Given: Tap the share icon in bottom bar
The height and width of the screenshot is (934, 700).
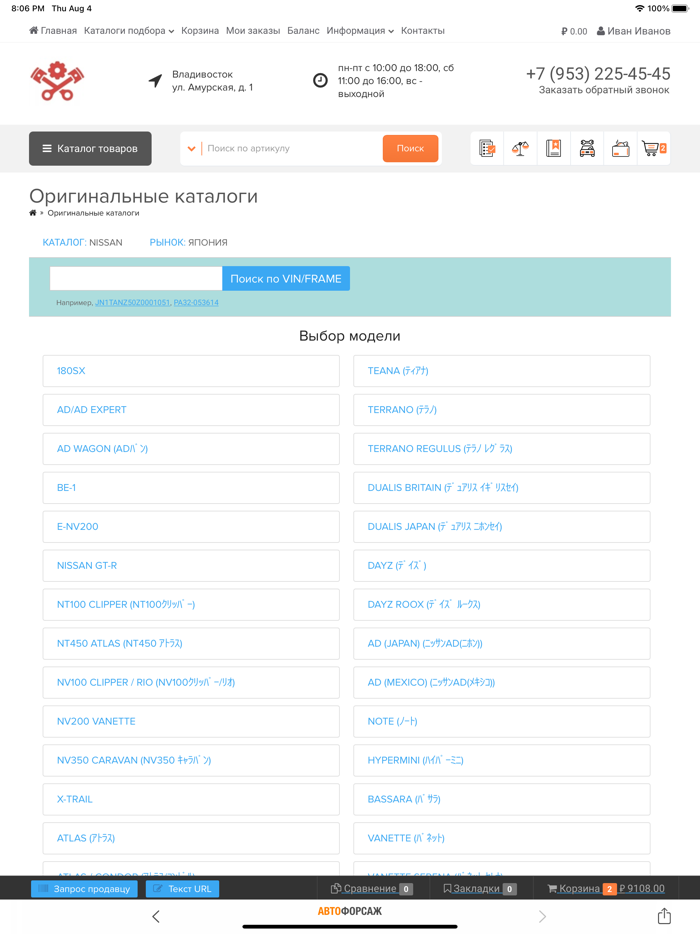Looking at the screenshot, I should (664, 916).
